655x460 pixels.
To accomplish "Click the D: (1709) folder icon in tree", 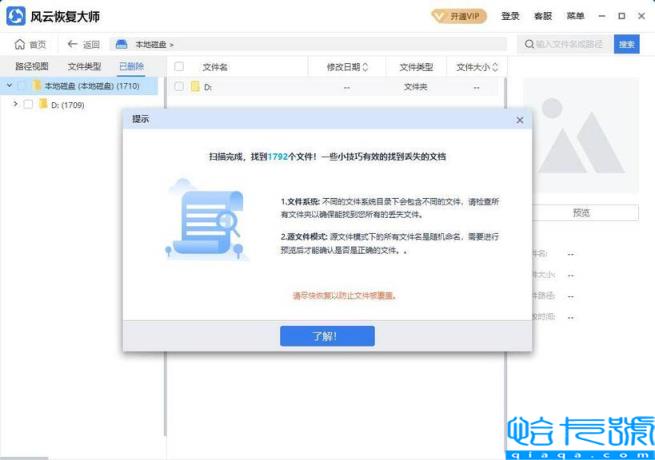I will [43, 104].
